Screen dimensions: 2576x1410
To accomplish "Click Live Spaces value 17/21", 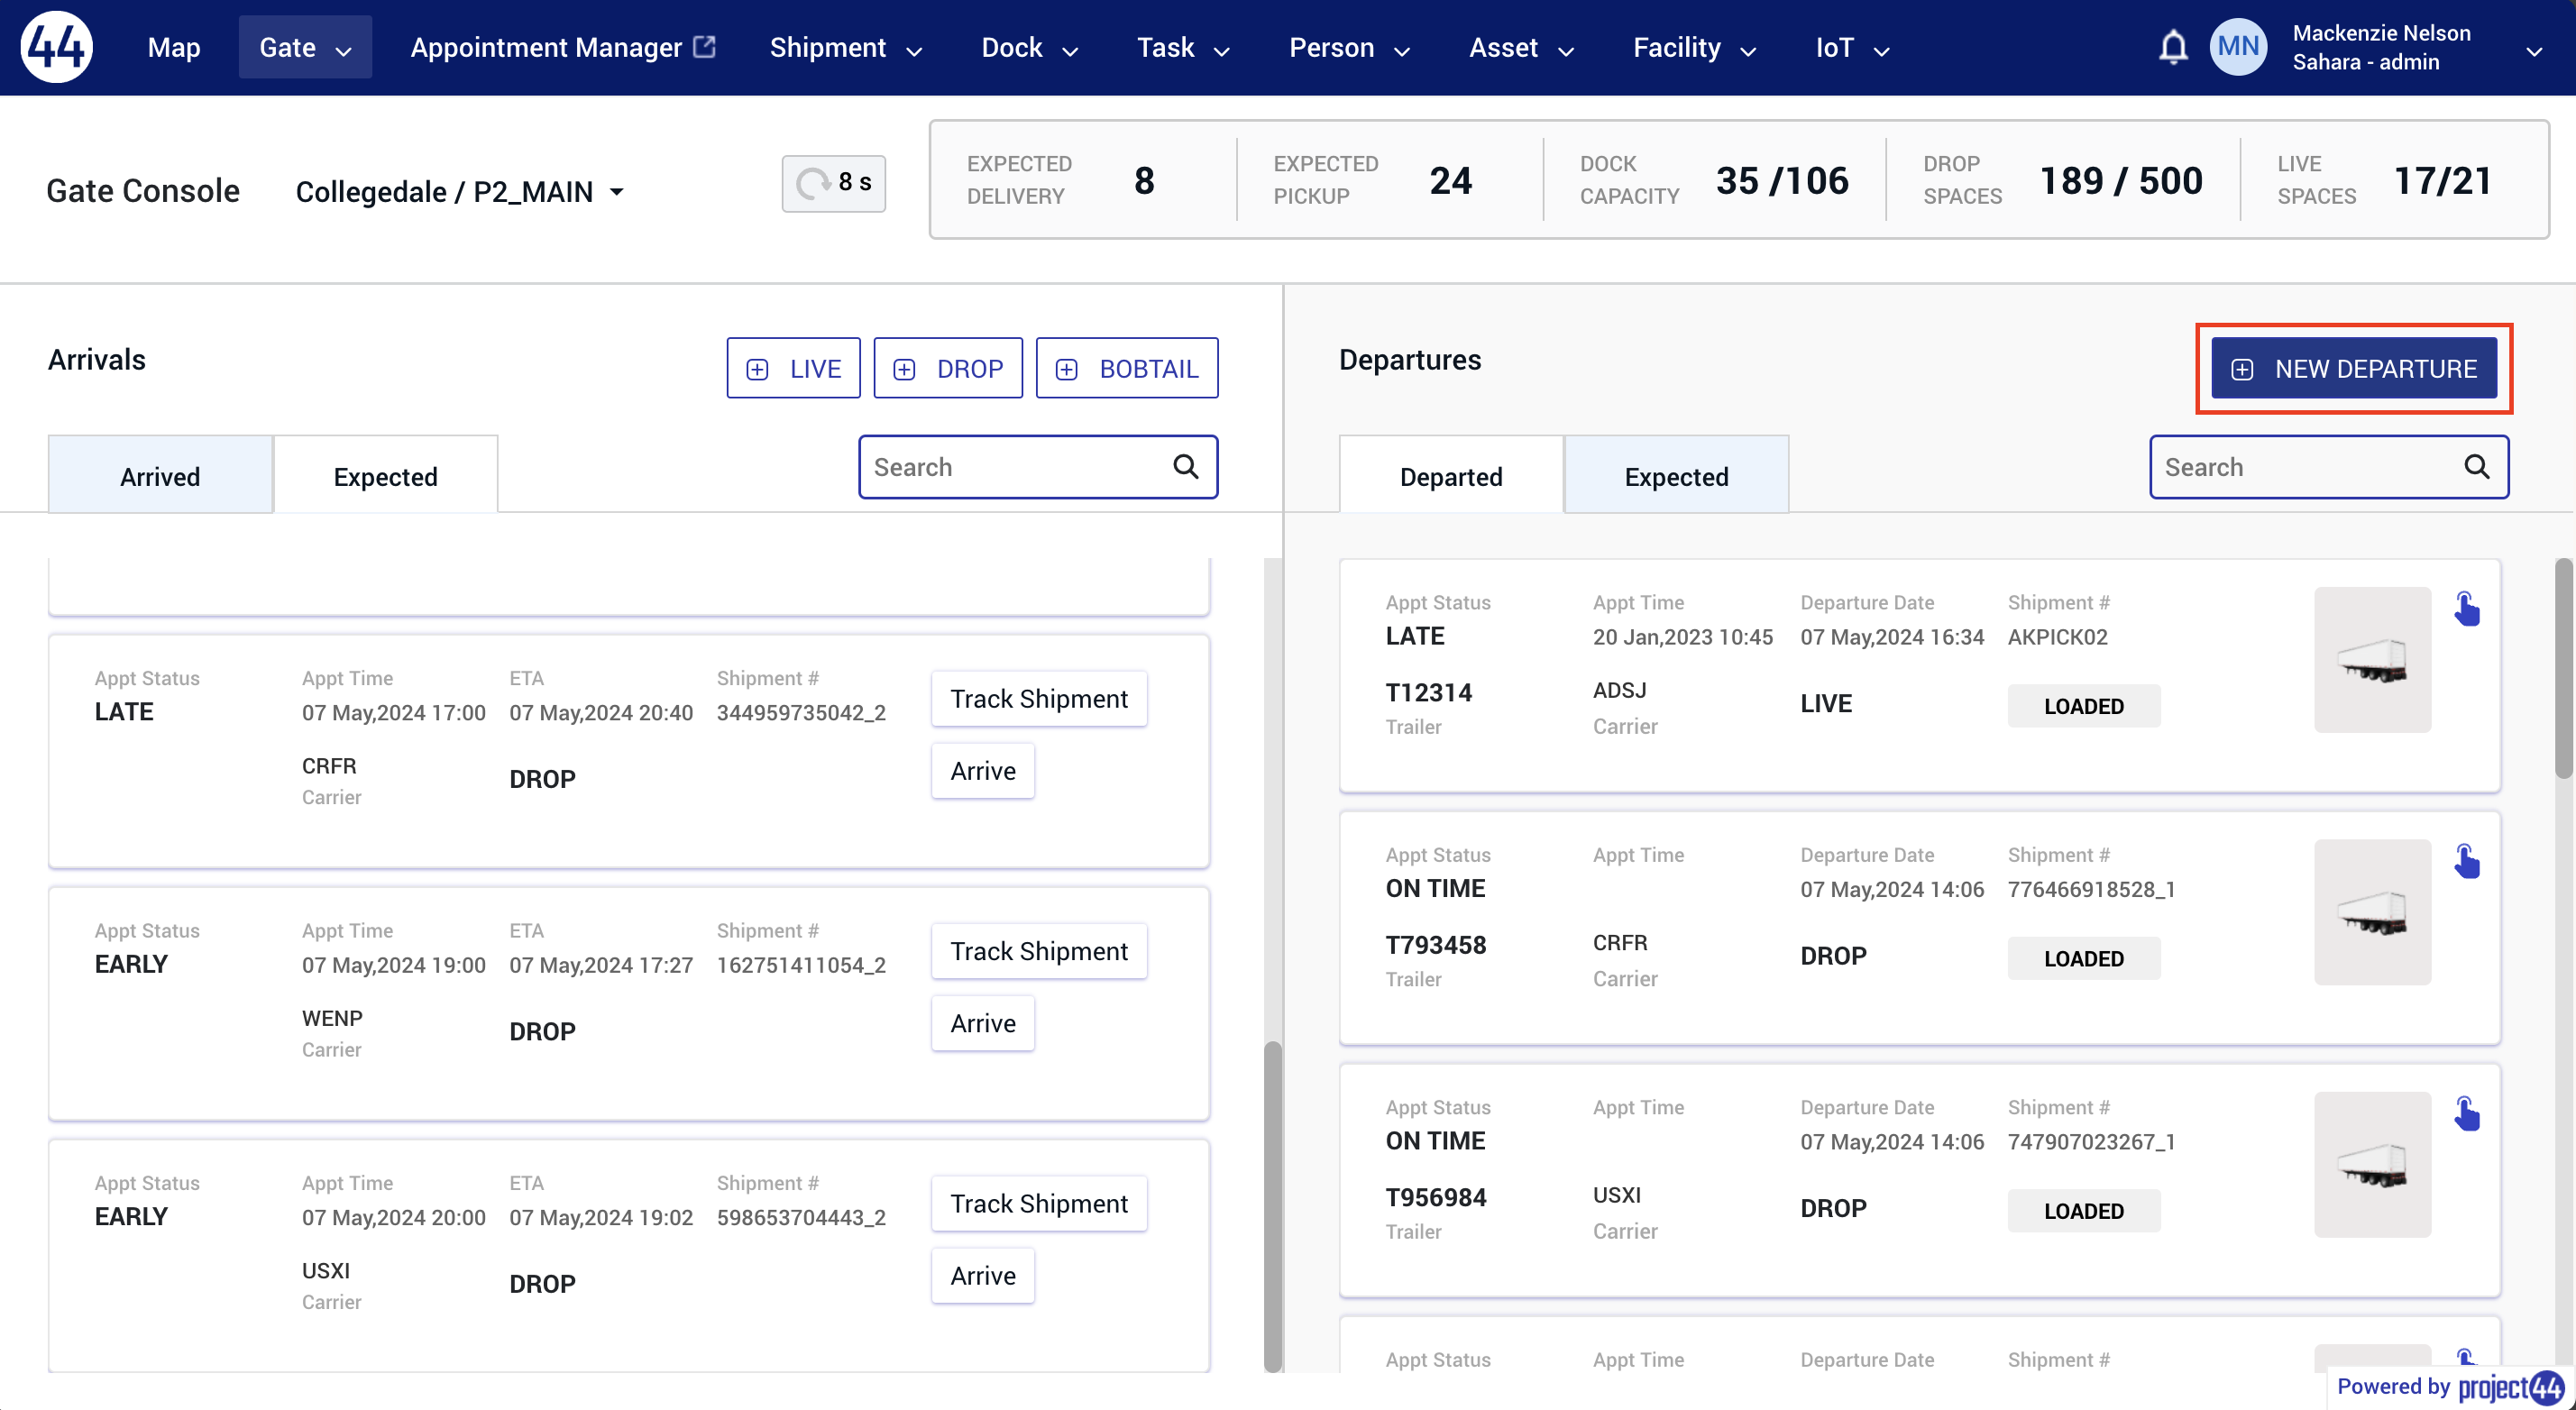I will point(2442,180).
